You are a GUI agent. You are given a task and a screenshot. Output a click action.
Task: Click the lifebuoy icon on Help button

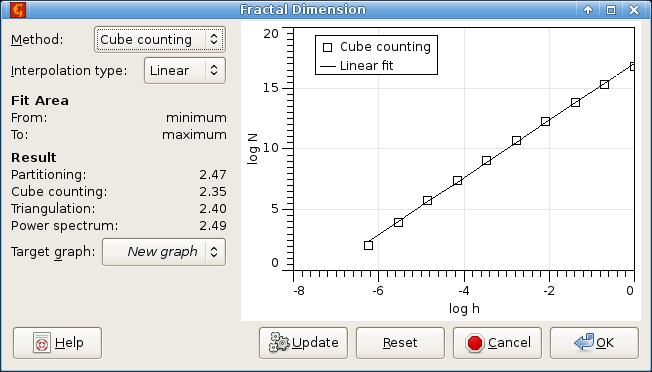pos(42,343)
